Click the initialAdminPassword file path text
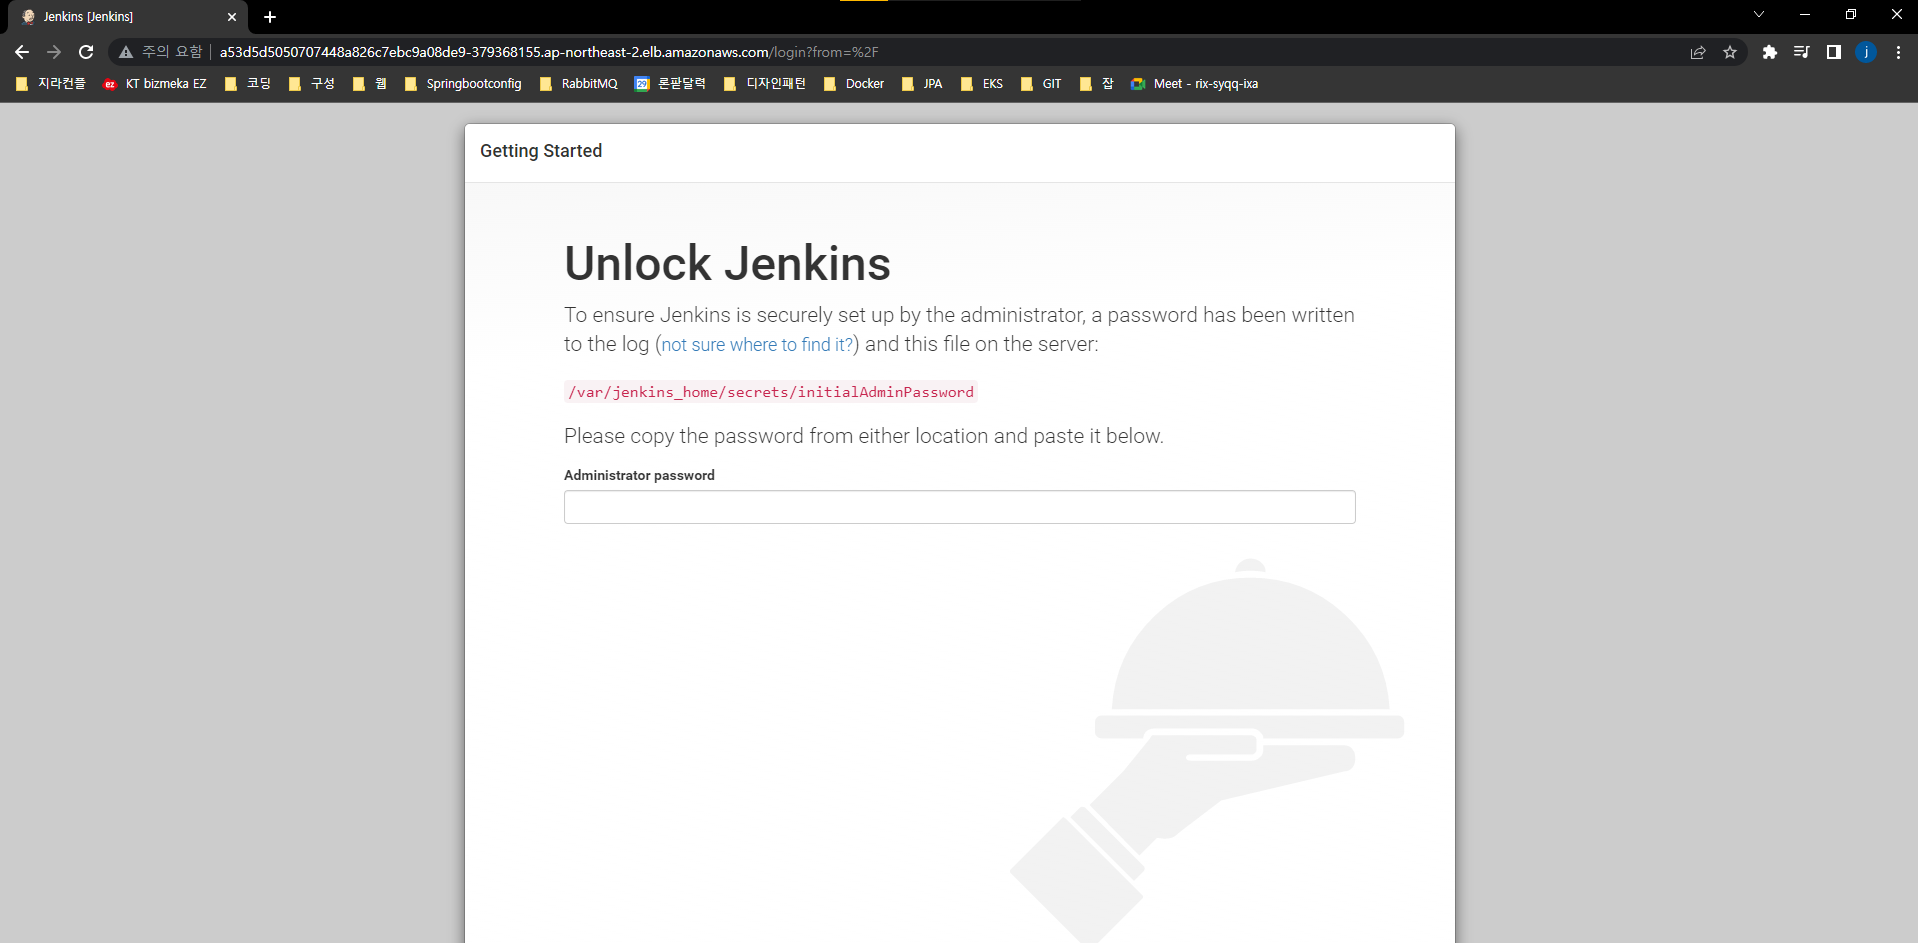Screen dimensions: 1918x943 pyautogui.click(x=770, y=392)
